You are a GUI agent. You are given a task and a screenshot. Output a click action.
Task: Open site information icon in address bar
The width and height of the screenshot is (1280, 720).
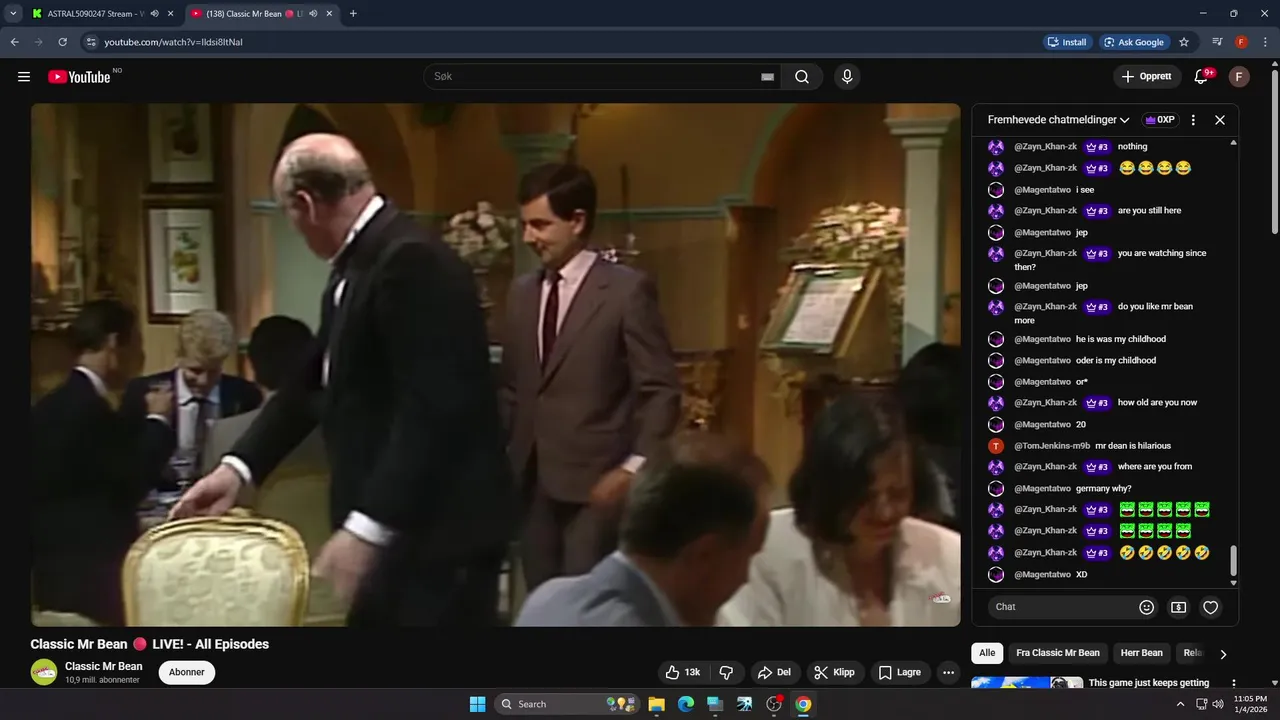(91, 42)
